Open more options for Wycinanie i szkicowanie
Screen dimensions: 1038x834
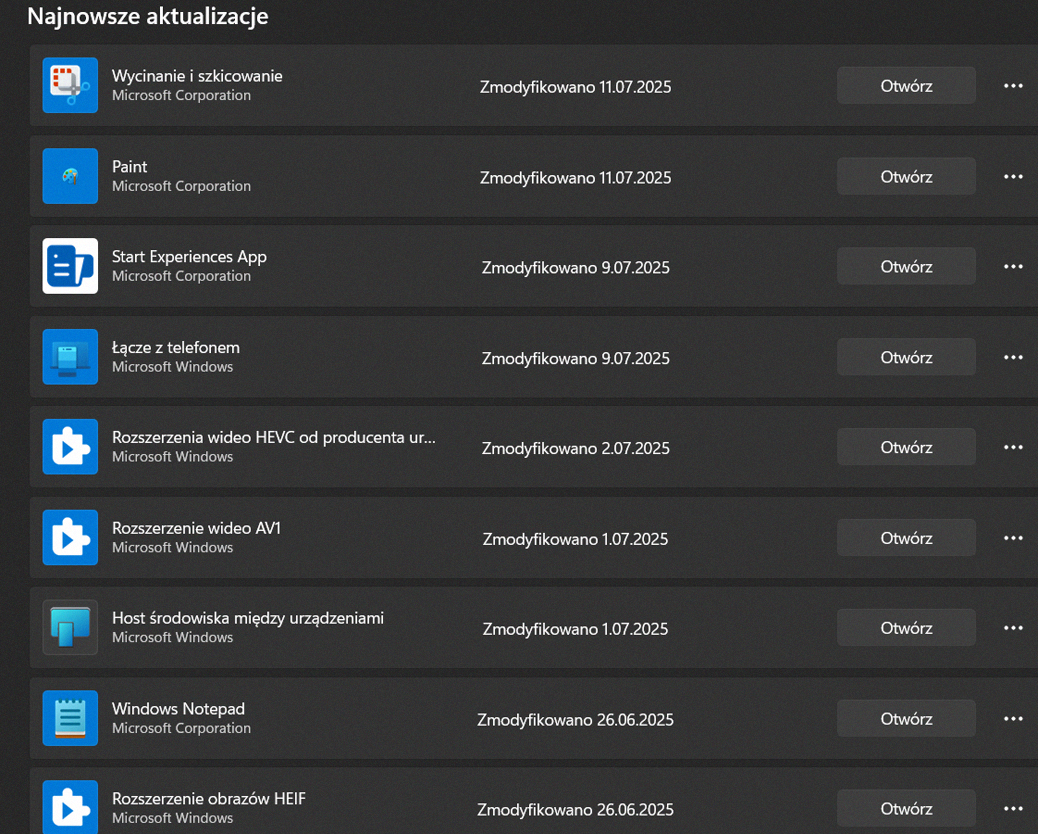(1013, 86)
